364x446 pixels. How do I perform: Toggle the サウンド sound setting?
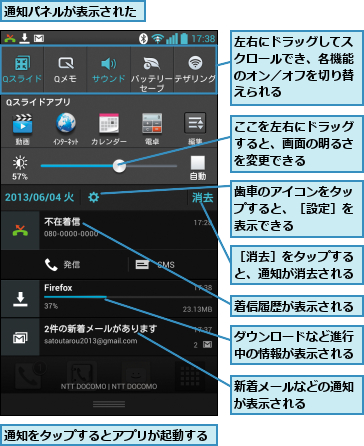(x=109, y=69)
